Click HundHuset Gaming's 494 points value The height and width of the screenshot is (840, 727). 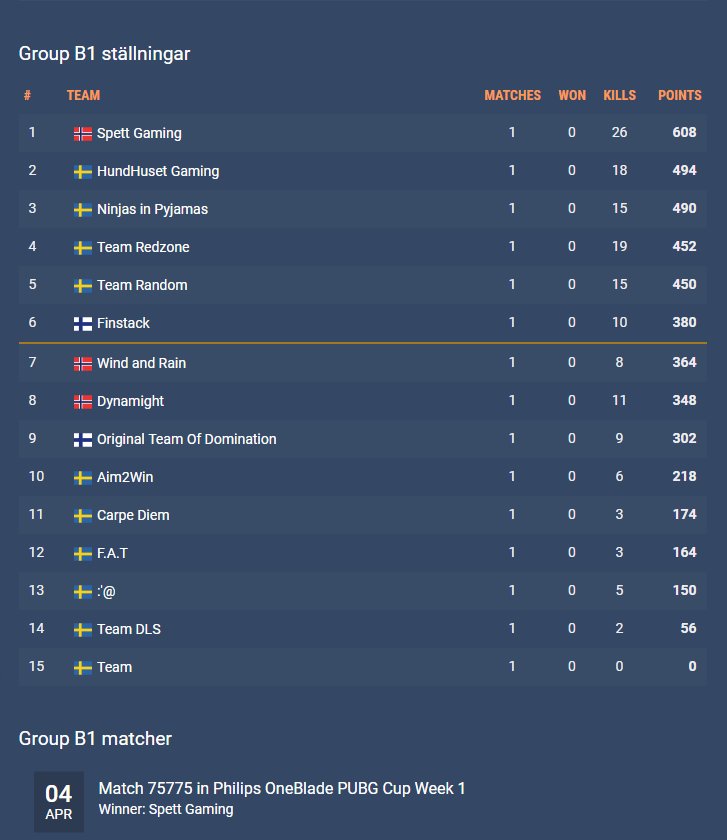tap(685, 170)
